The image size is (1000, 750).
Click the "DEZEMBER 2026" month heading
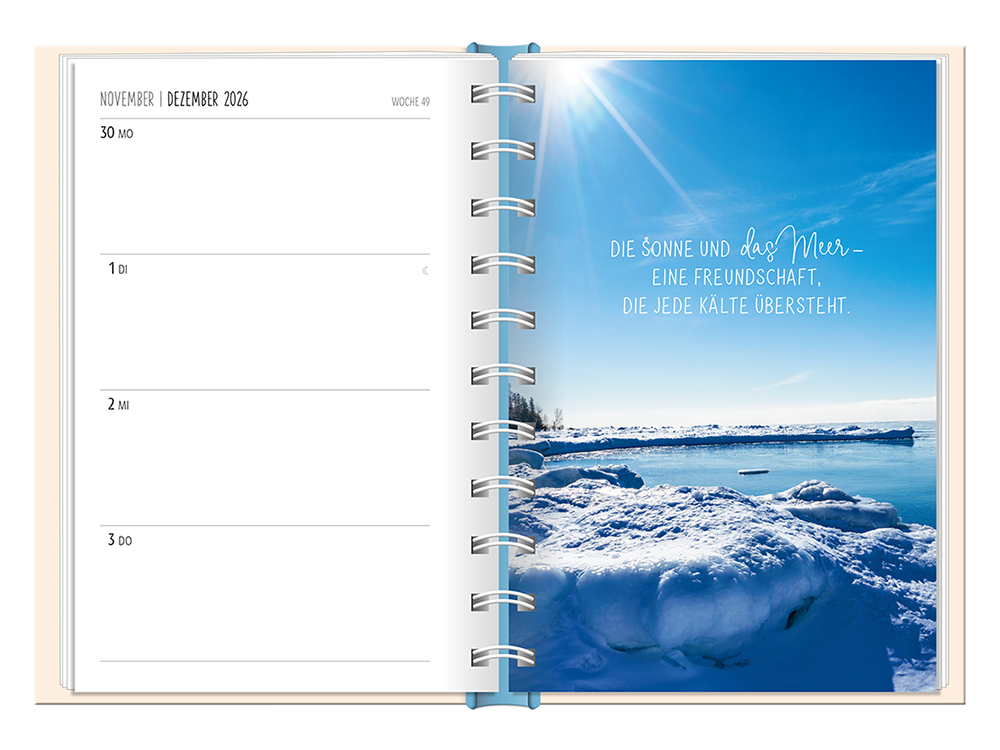208,100
